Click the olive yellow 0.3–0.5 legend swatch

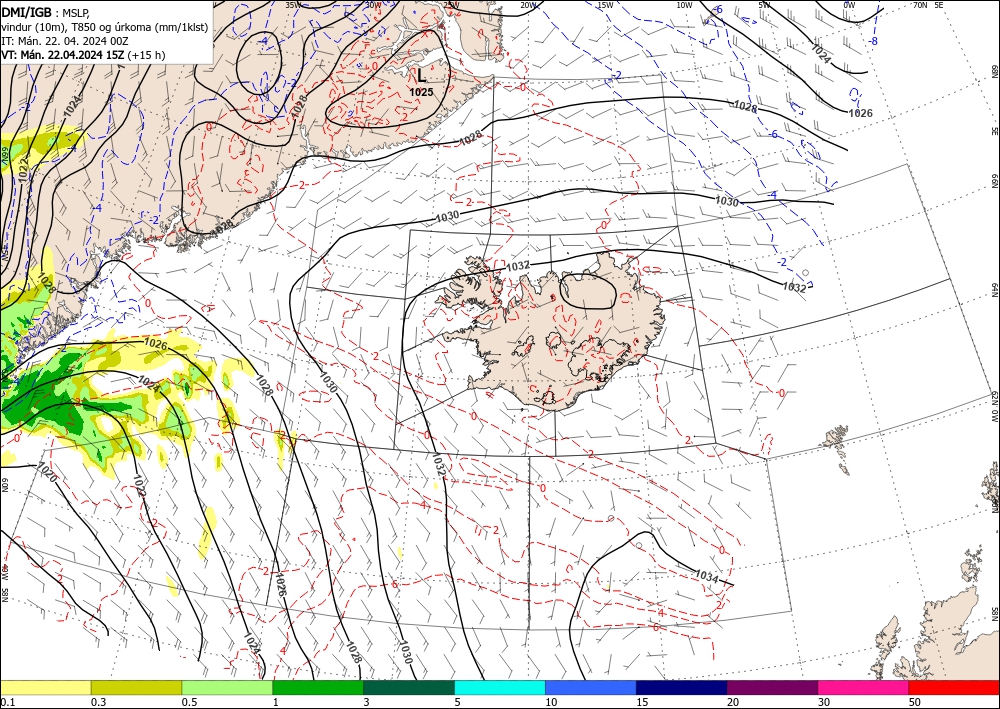pyautogui.click(x=136, y=687)
